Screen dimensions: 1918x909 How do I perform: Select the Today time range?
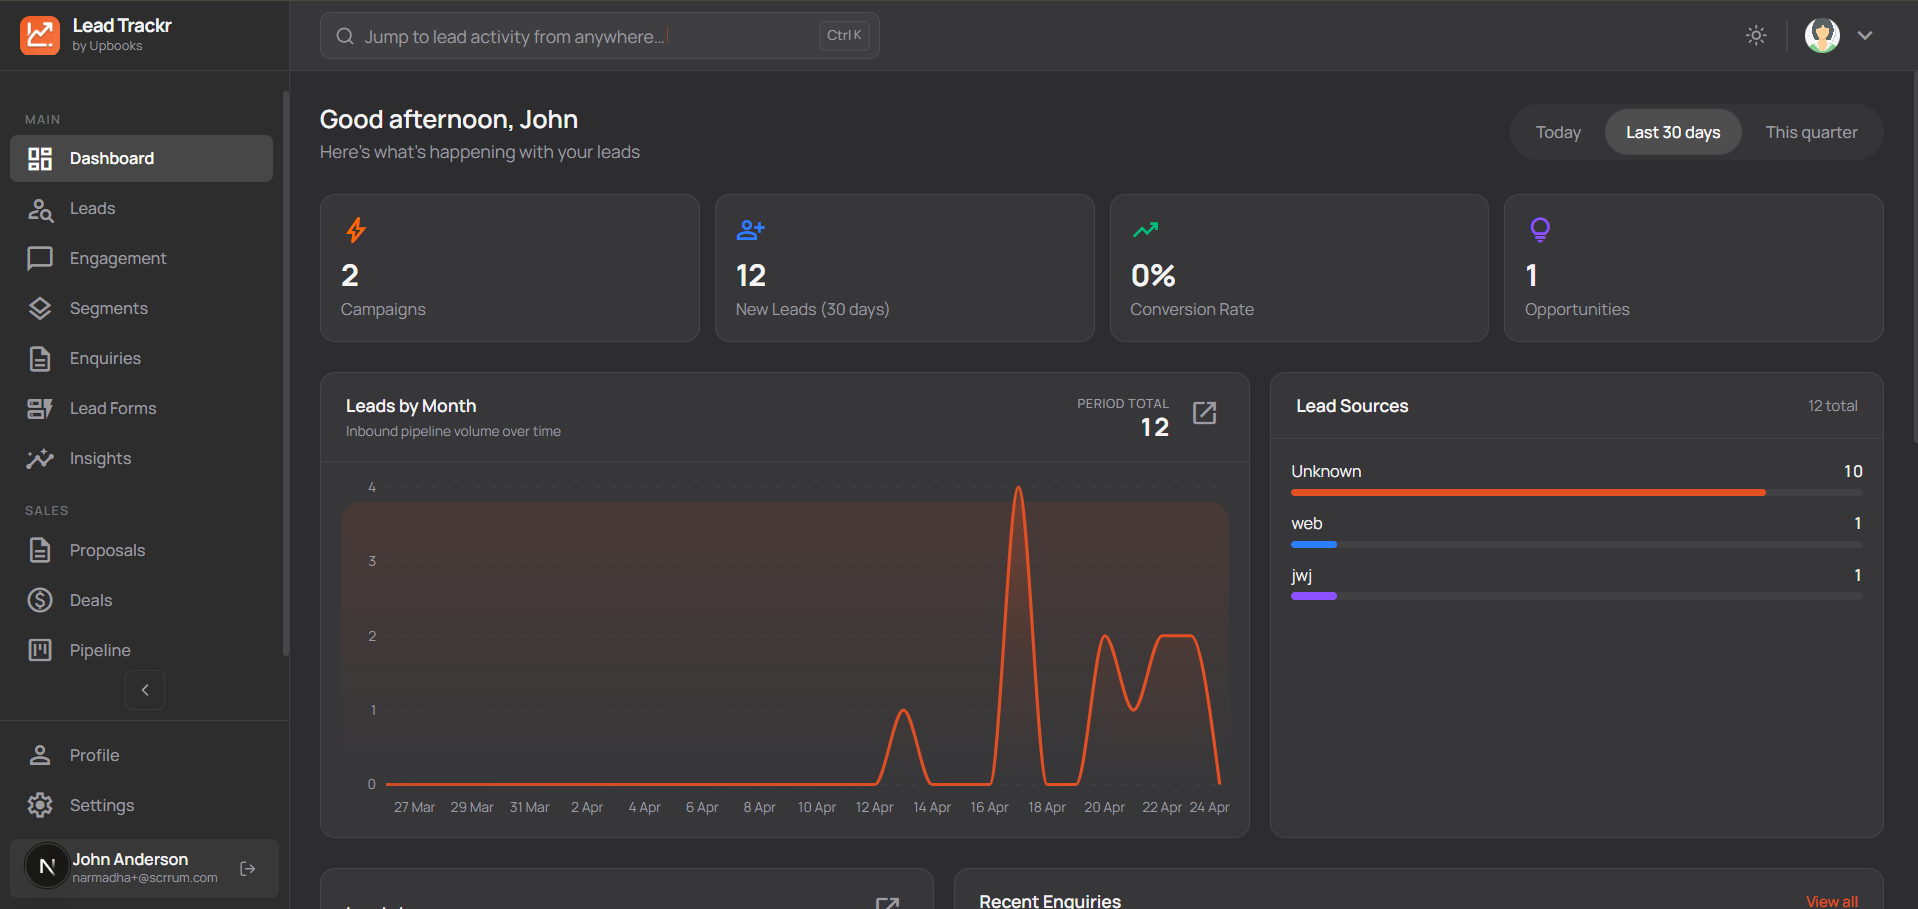pos(1558,132)
